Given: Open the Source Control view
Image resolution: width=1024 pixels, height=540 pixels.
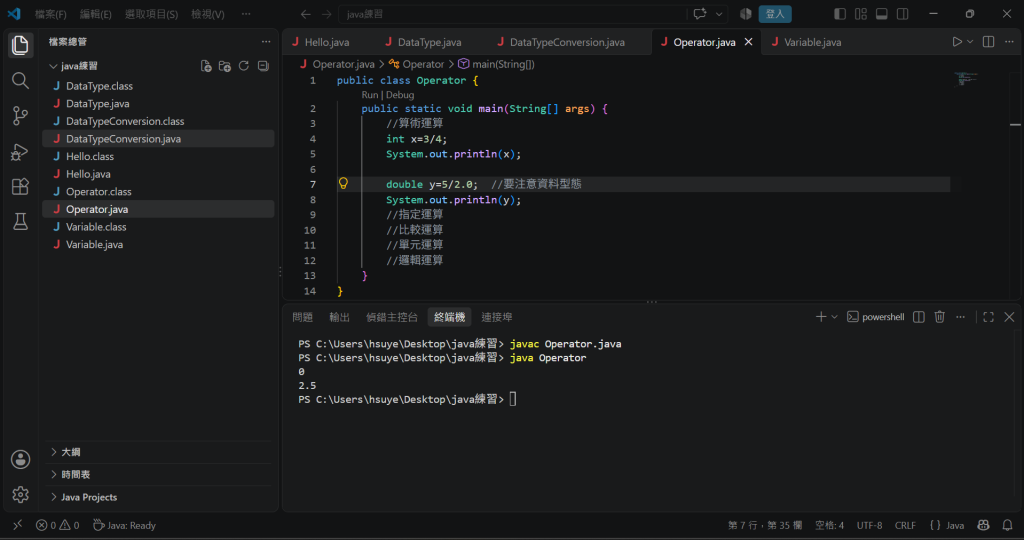Looking at the screenshot, I should click(20, 116).
